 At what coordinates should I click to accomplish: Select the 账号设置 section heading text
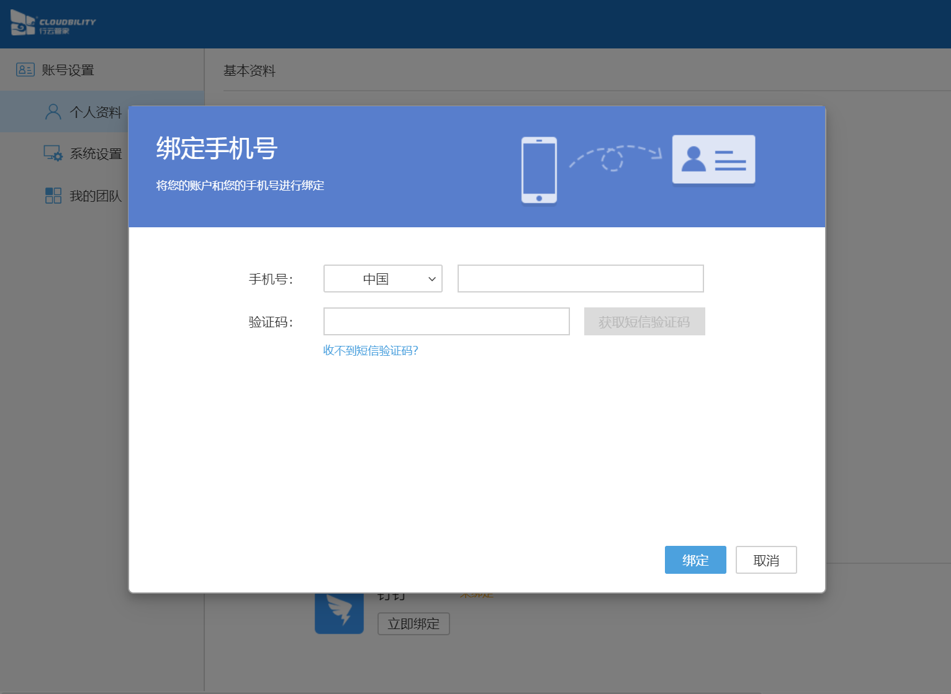click(68, 70)
